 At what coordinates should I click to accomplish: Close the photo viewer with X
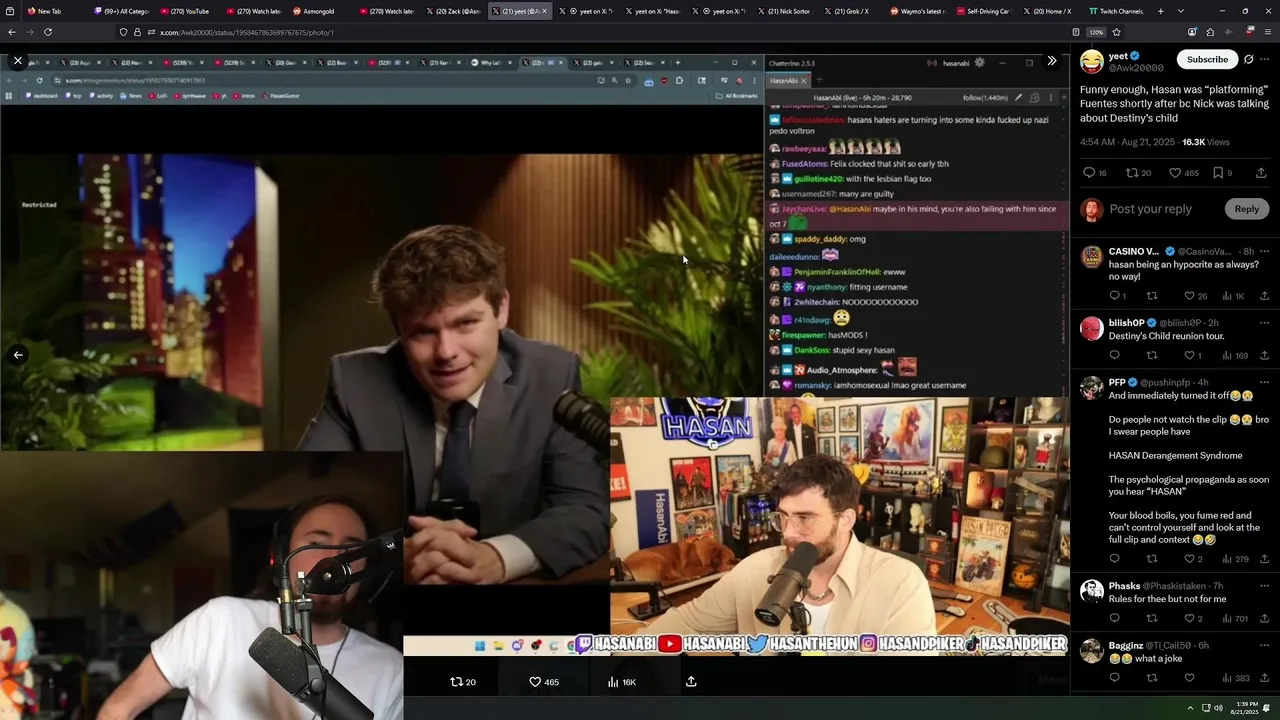17,61
